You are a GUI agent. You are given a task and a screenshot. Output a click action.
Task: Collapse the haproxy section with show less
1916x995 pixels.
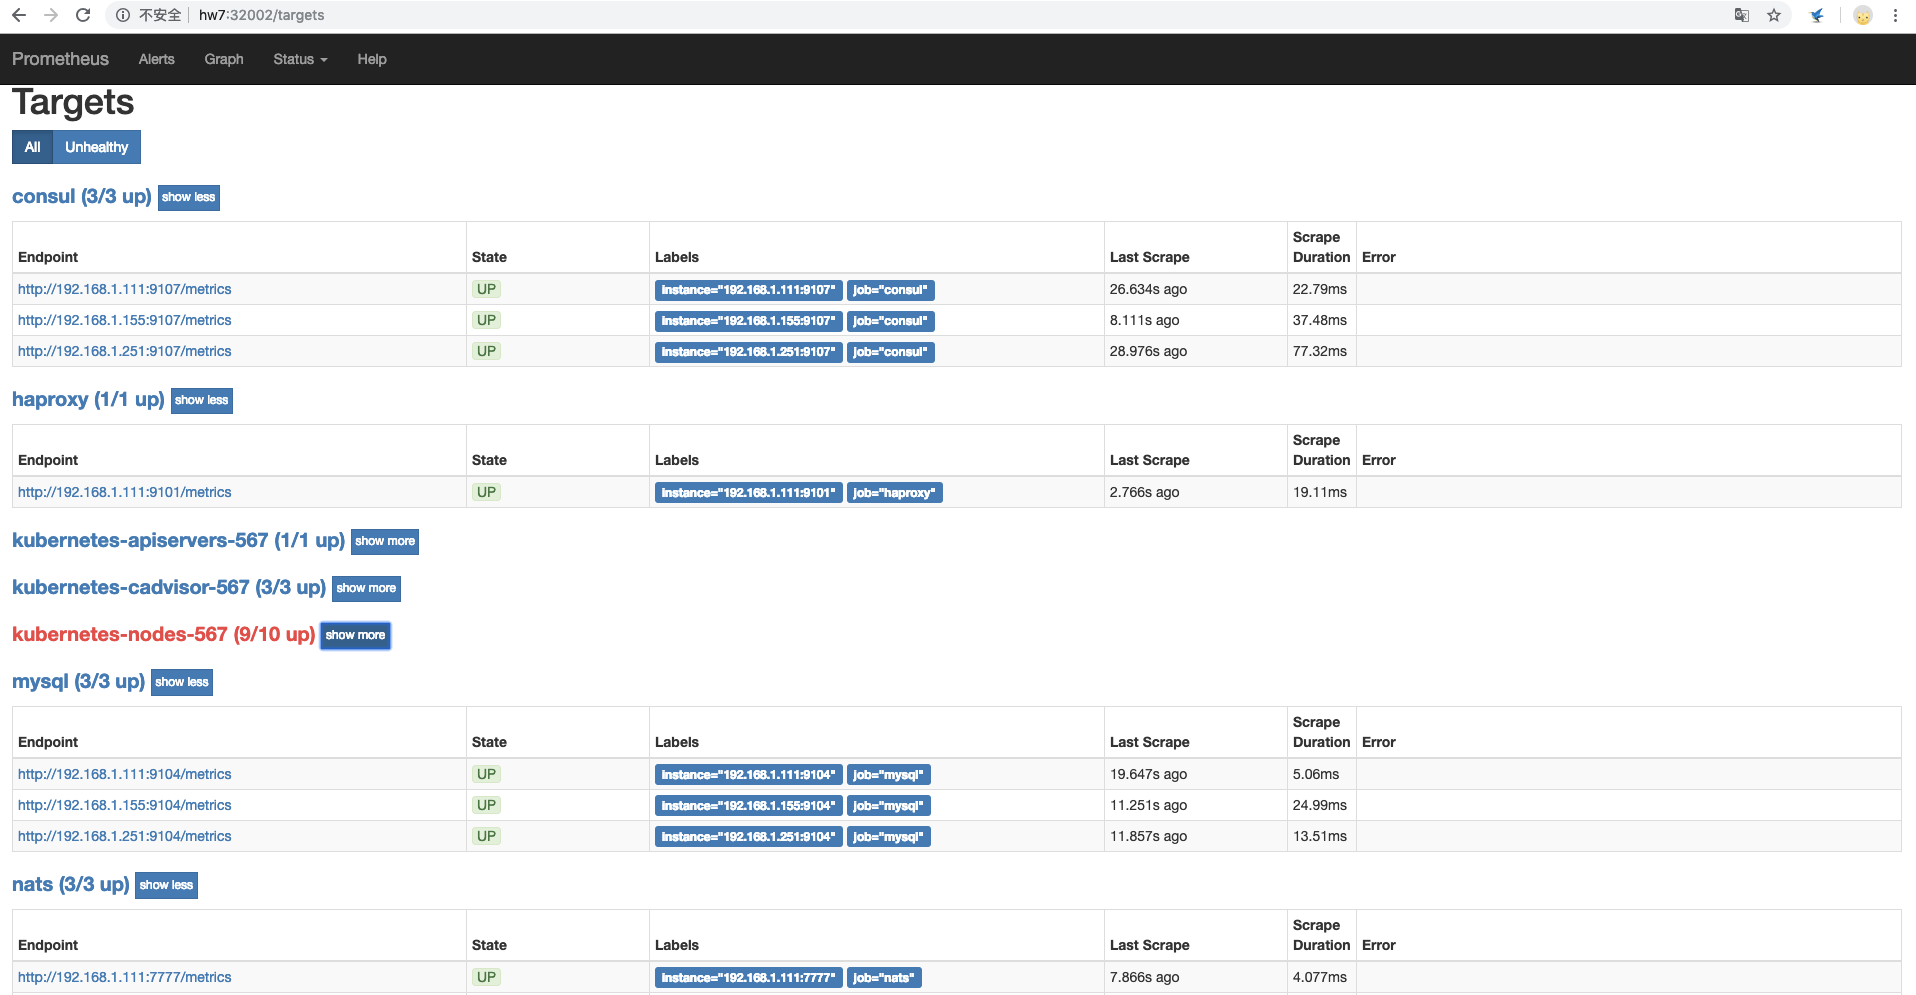202,400
